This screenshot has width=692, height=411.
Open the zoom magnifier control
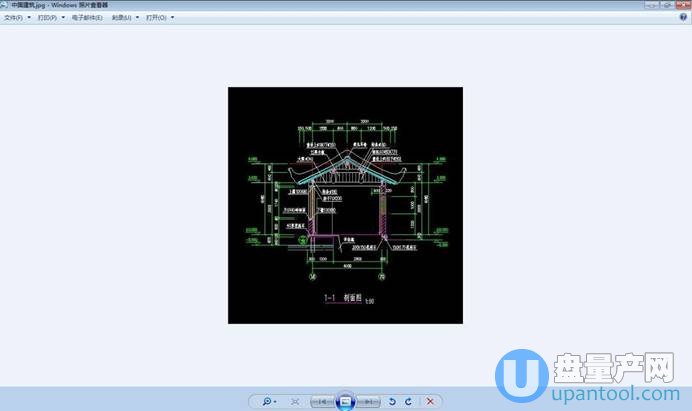(268, 401)
